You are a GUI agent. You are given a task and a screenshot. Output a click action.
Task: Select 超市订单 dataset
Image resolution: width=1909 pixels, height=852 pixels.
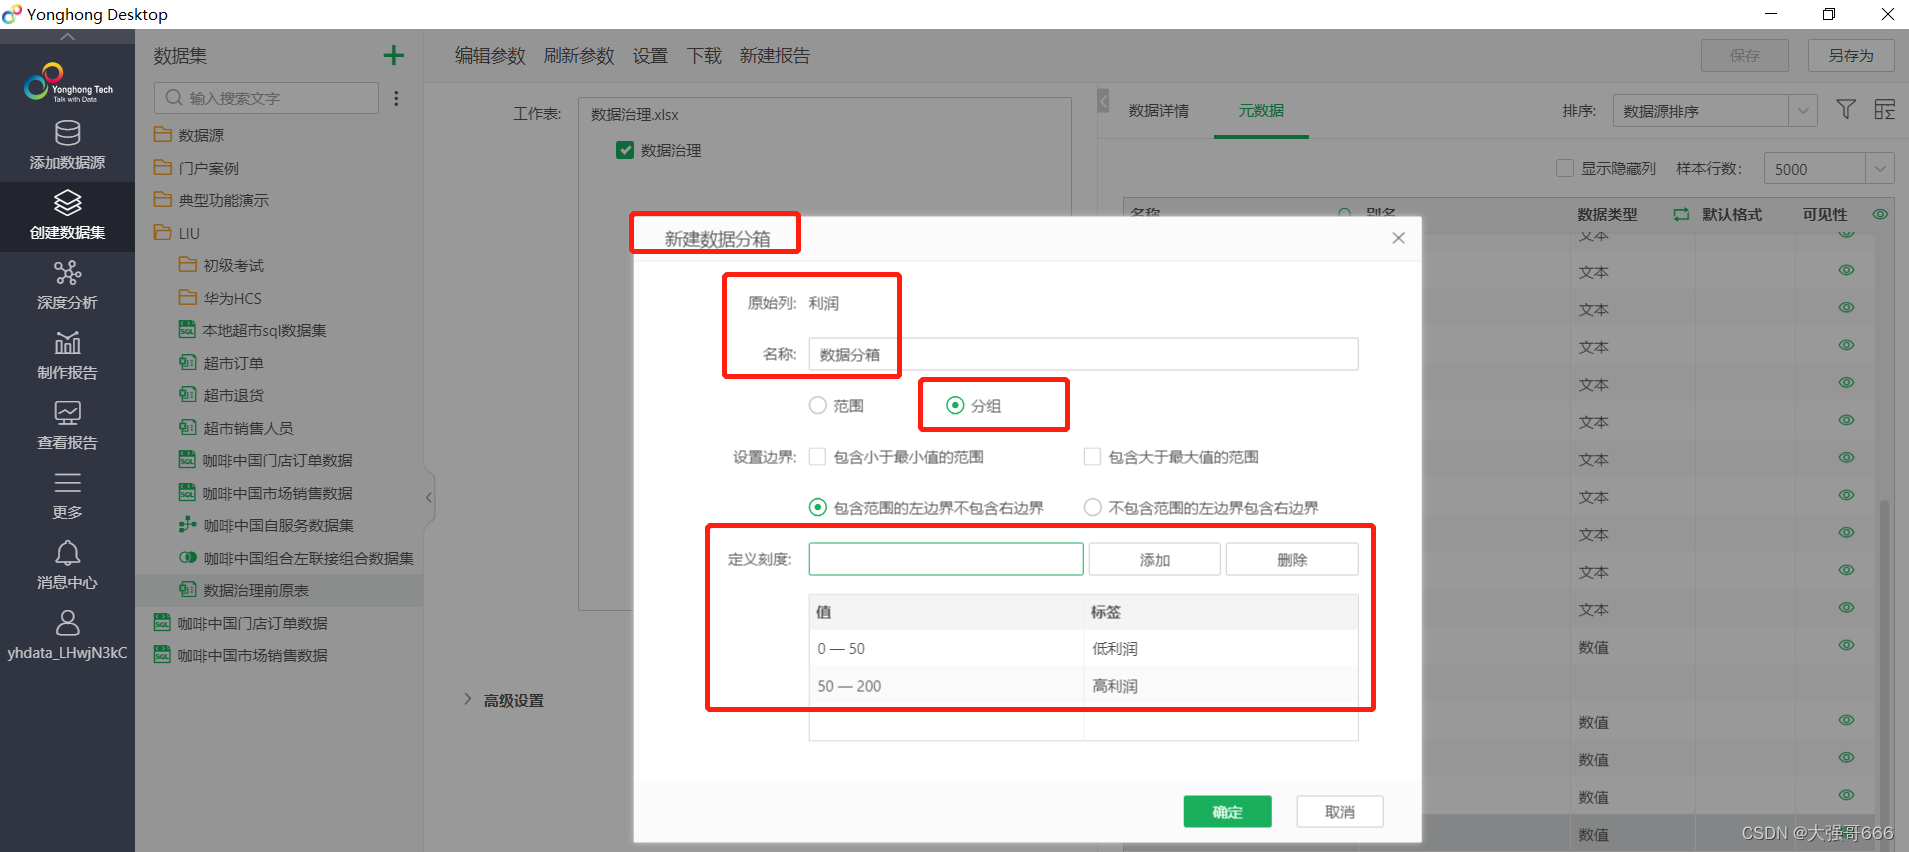coord(221,363)
